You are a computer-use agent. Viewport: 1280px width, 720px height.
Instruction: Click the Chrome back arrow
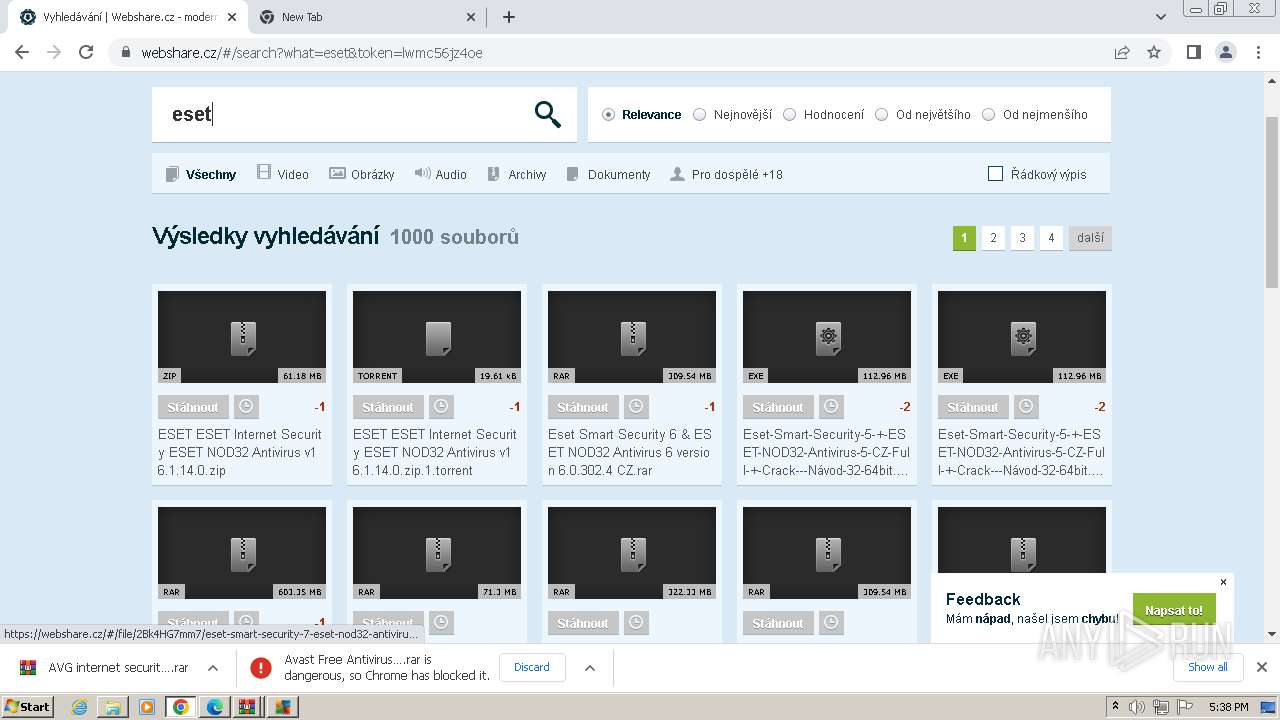[x=22, y=52]
